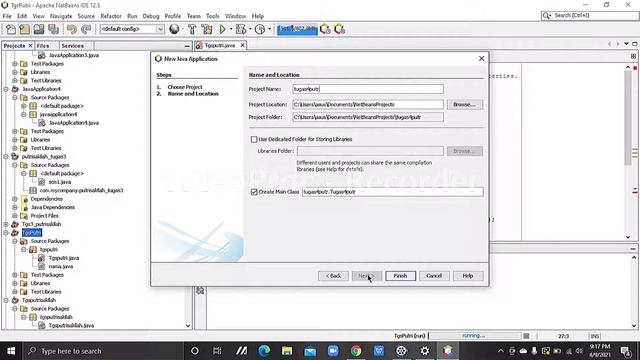Open Google Chrome from the taskbar
Image resolution: width=640 pixels, height=360 pixels.
[x=356, y=351]
